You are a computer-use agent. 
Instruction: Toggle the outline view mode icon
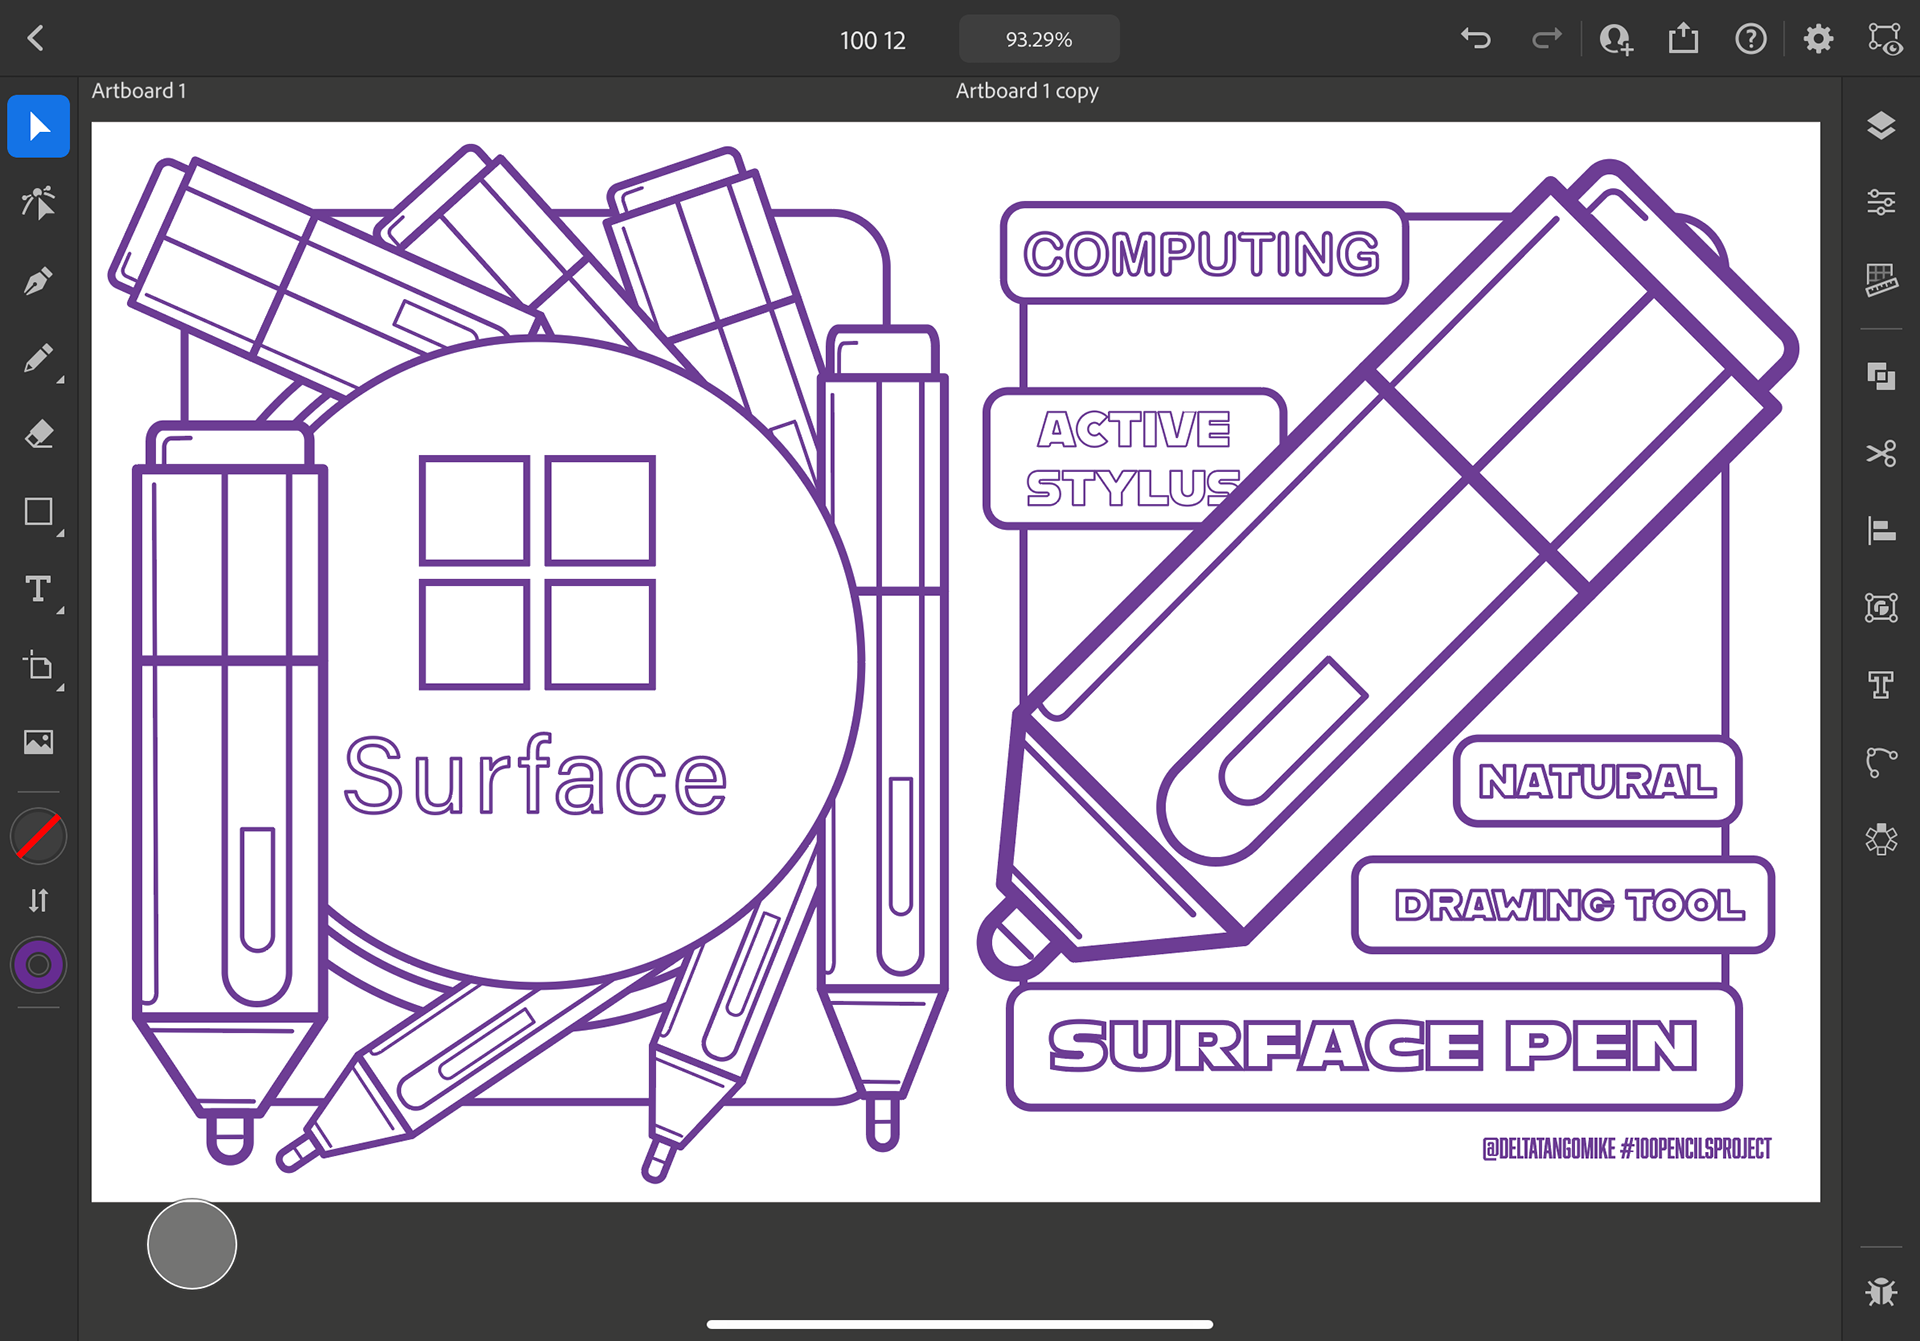(x=1885, y=39)
